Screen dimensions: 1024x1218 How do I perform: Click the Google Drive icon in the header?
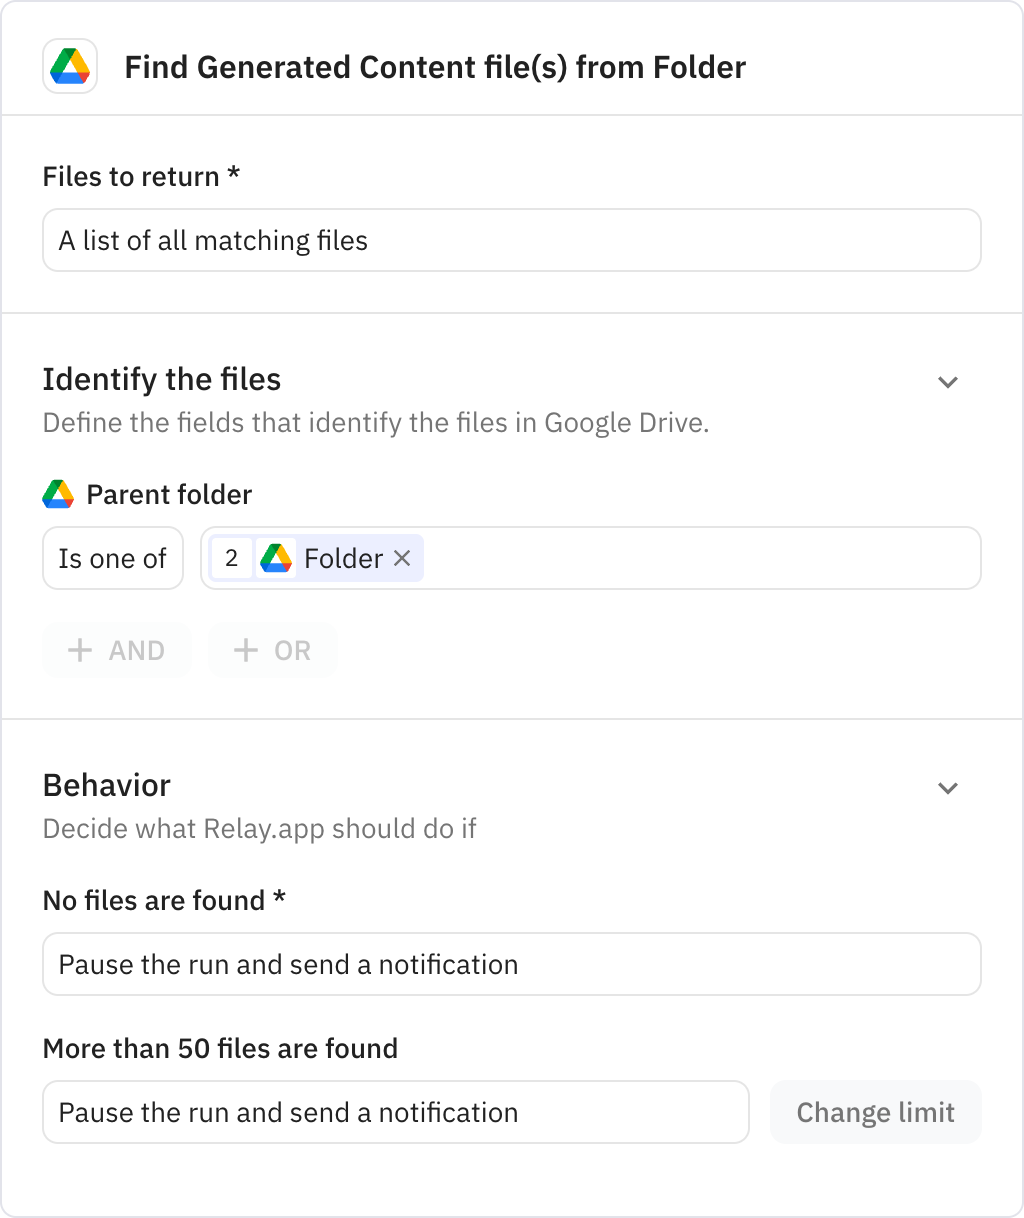(70, 67)
